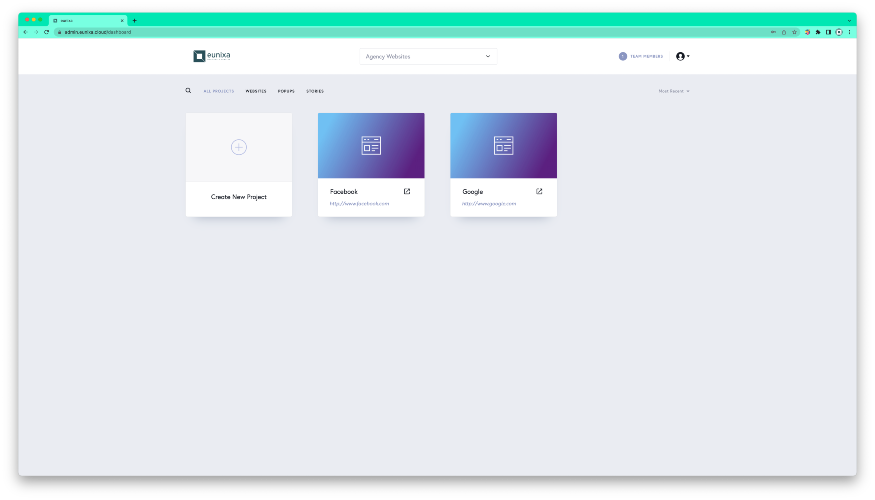Switch to the Popups tab
This screenshot has height=500, width=875.
(286, 91)
